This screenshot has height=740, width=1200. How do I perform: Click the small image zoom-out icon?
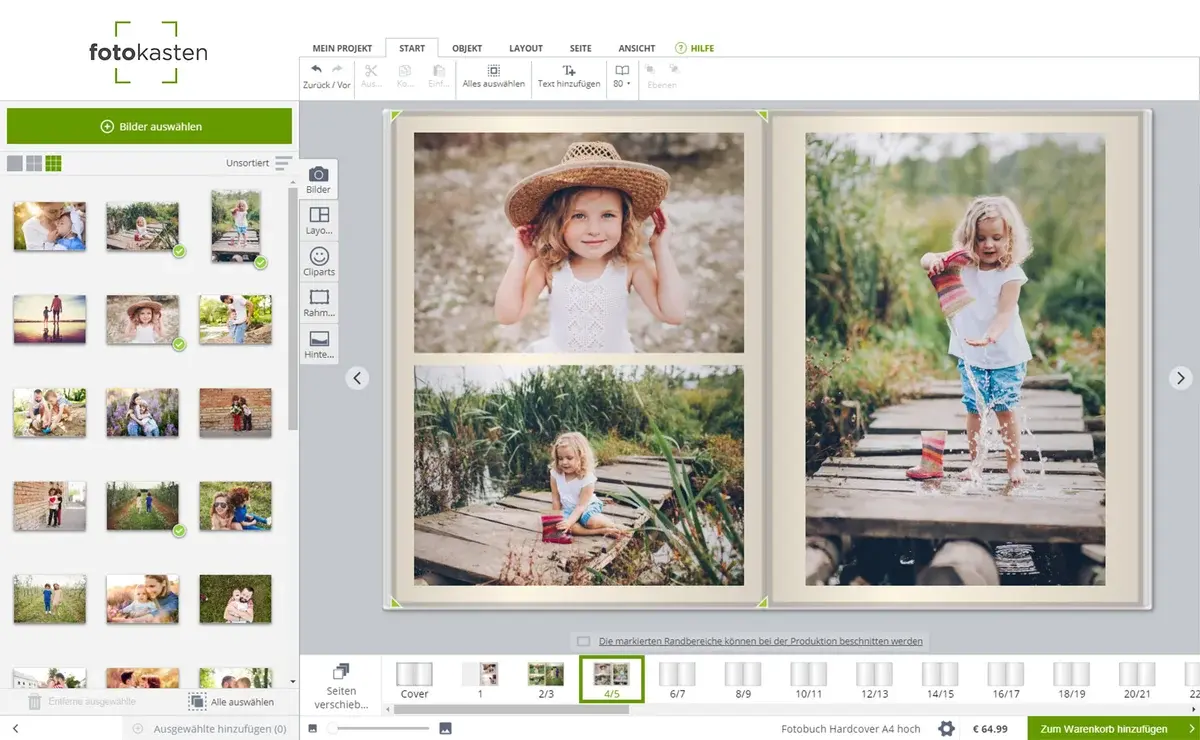coord(312,728)
